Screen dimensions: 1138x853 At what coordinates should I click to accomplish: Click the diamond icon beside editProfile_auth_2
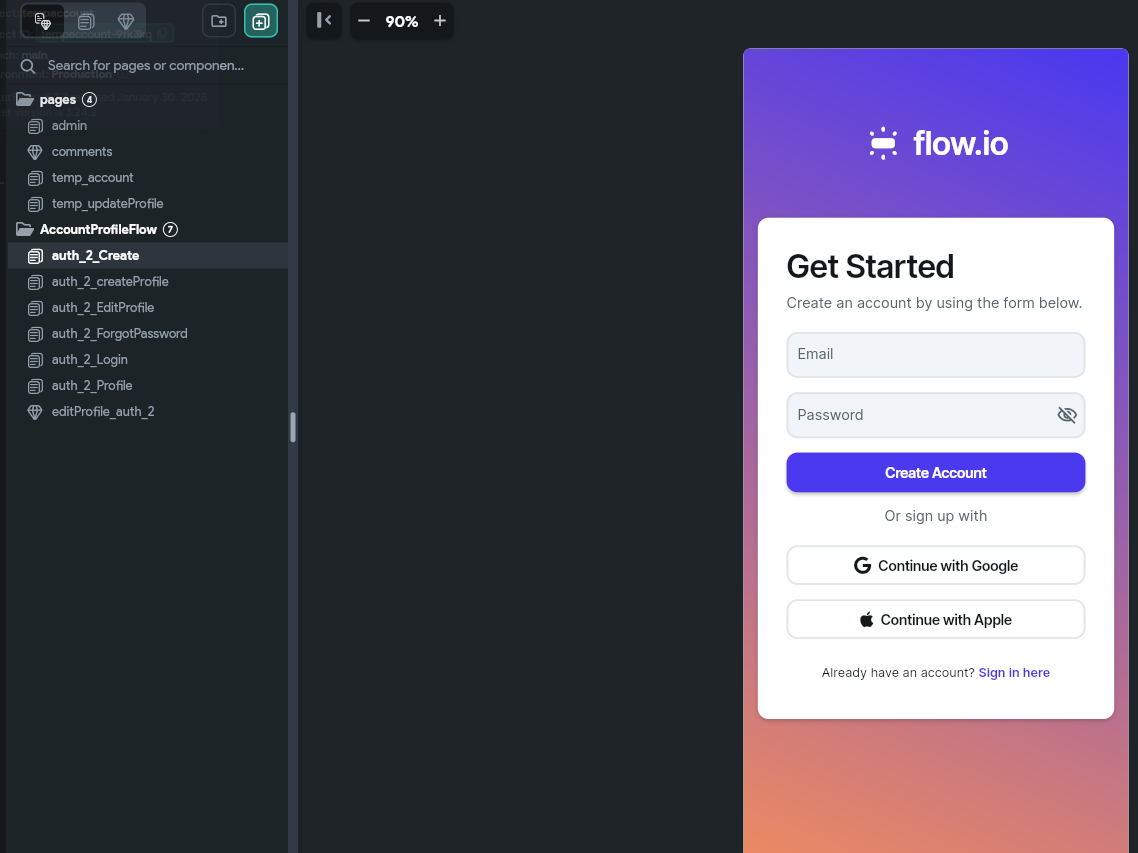coord(35,412)
